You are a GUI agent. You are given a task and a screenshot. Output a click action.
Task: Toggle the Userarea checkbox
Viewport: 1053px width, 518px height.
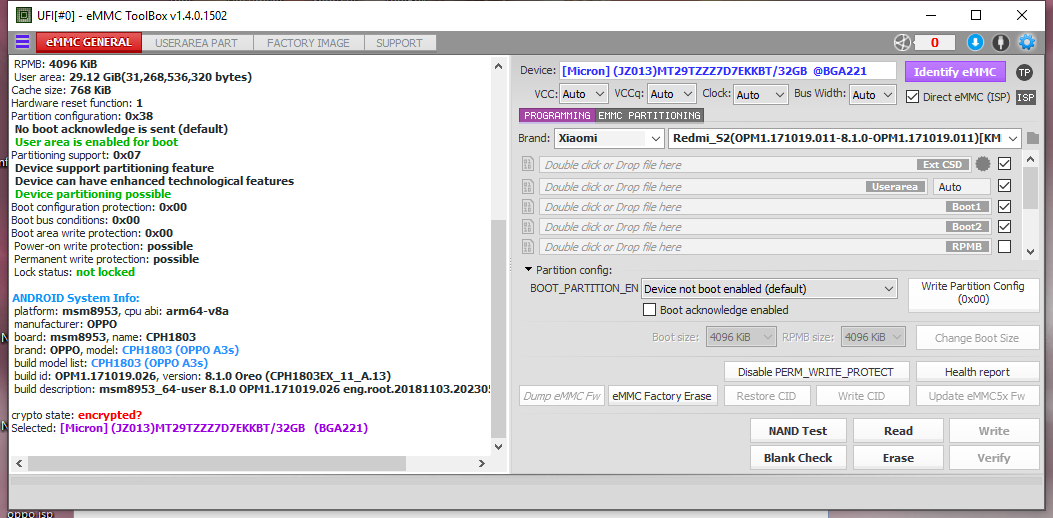(1005, 185)
